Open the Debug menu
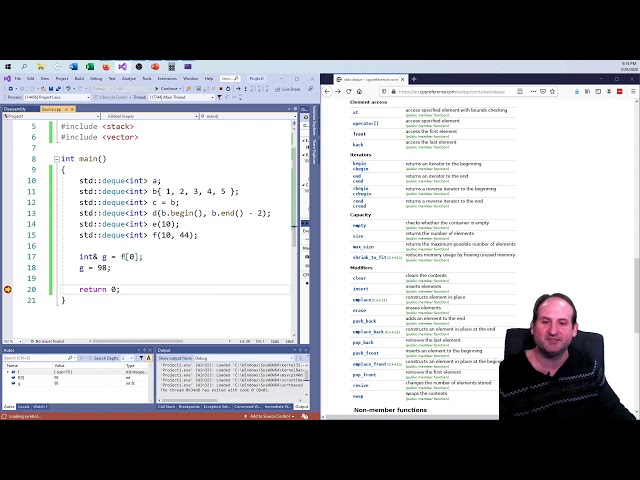The image size is (640, 480). click(96, 78)
